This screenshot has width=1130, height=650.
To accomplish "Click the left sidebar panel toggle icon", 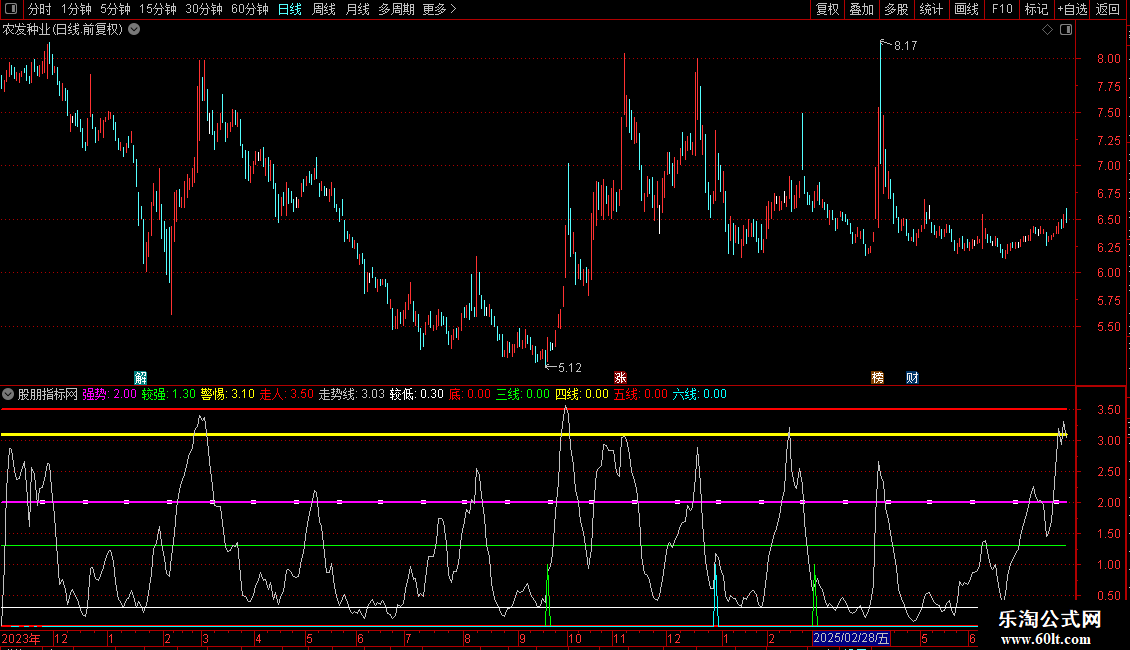I will 10,10.
